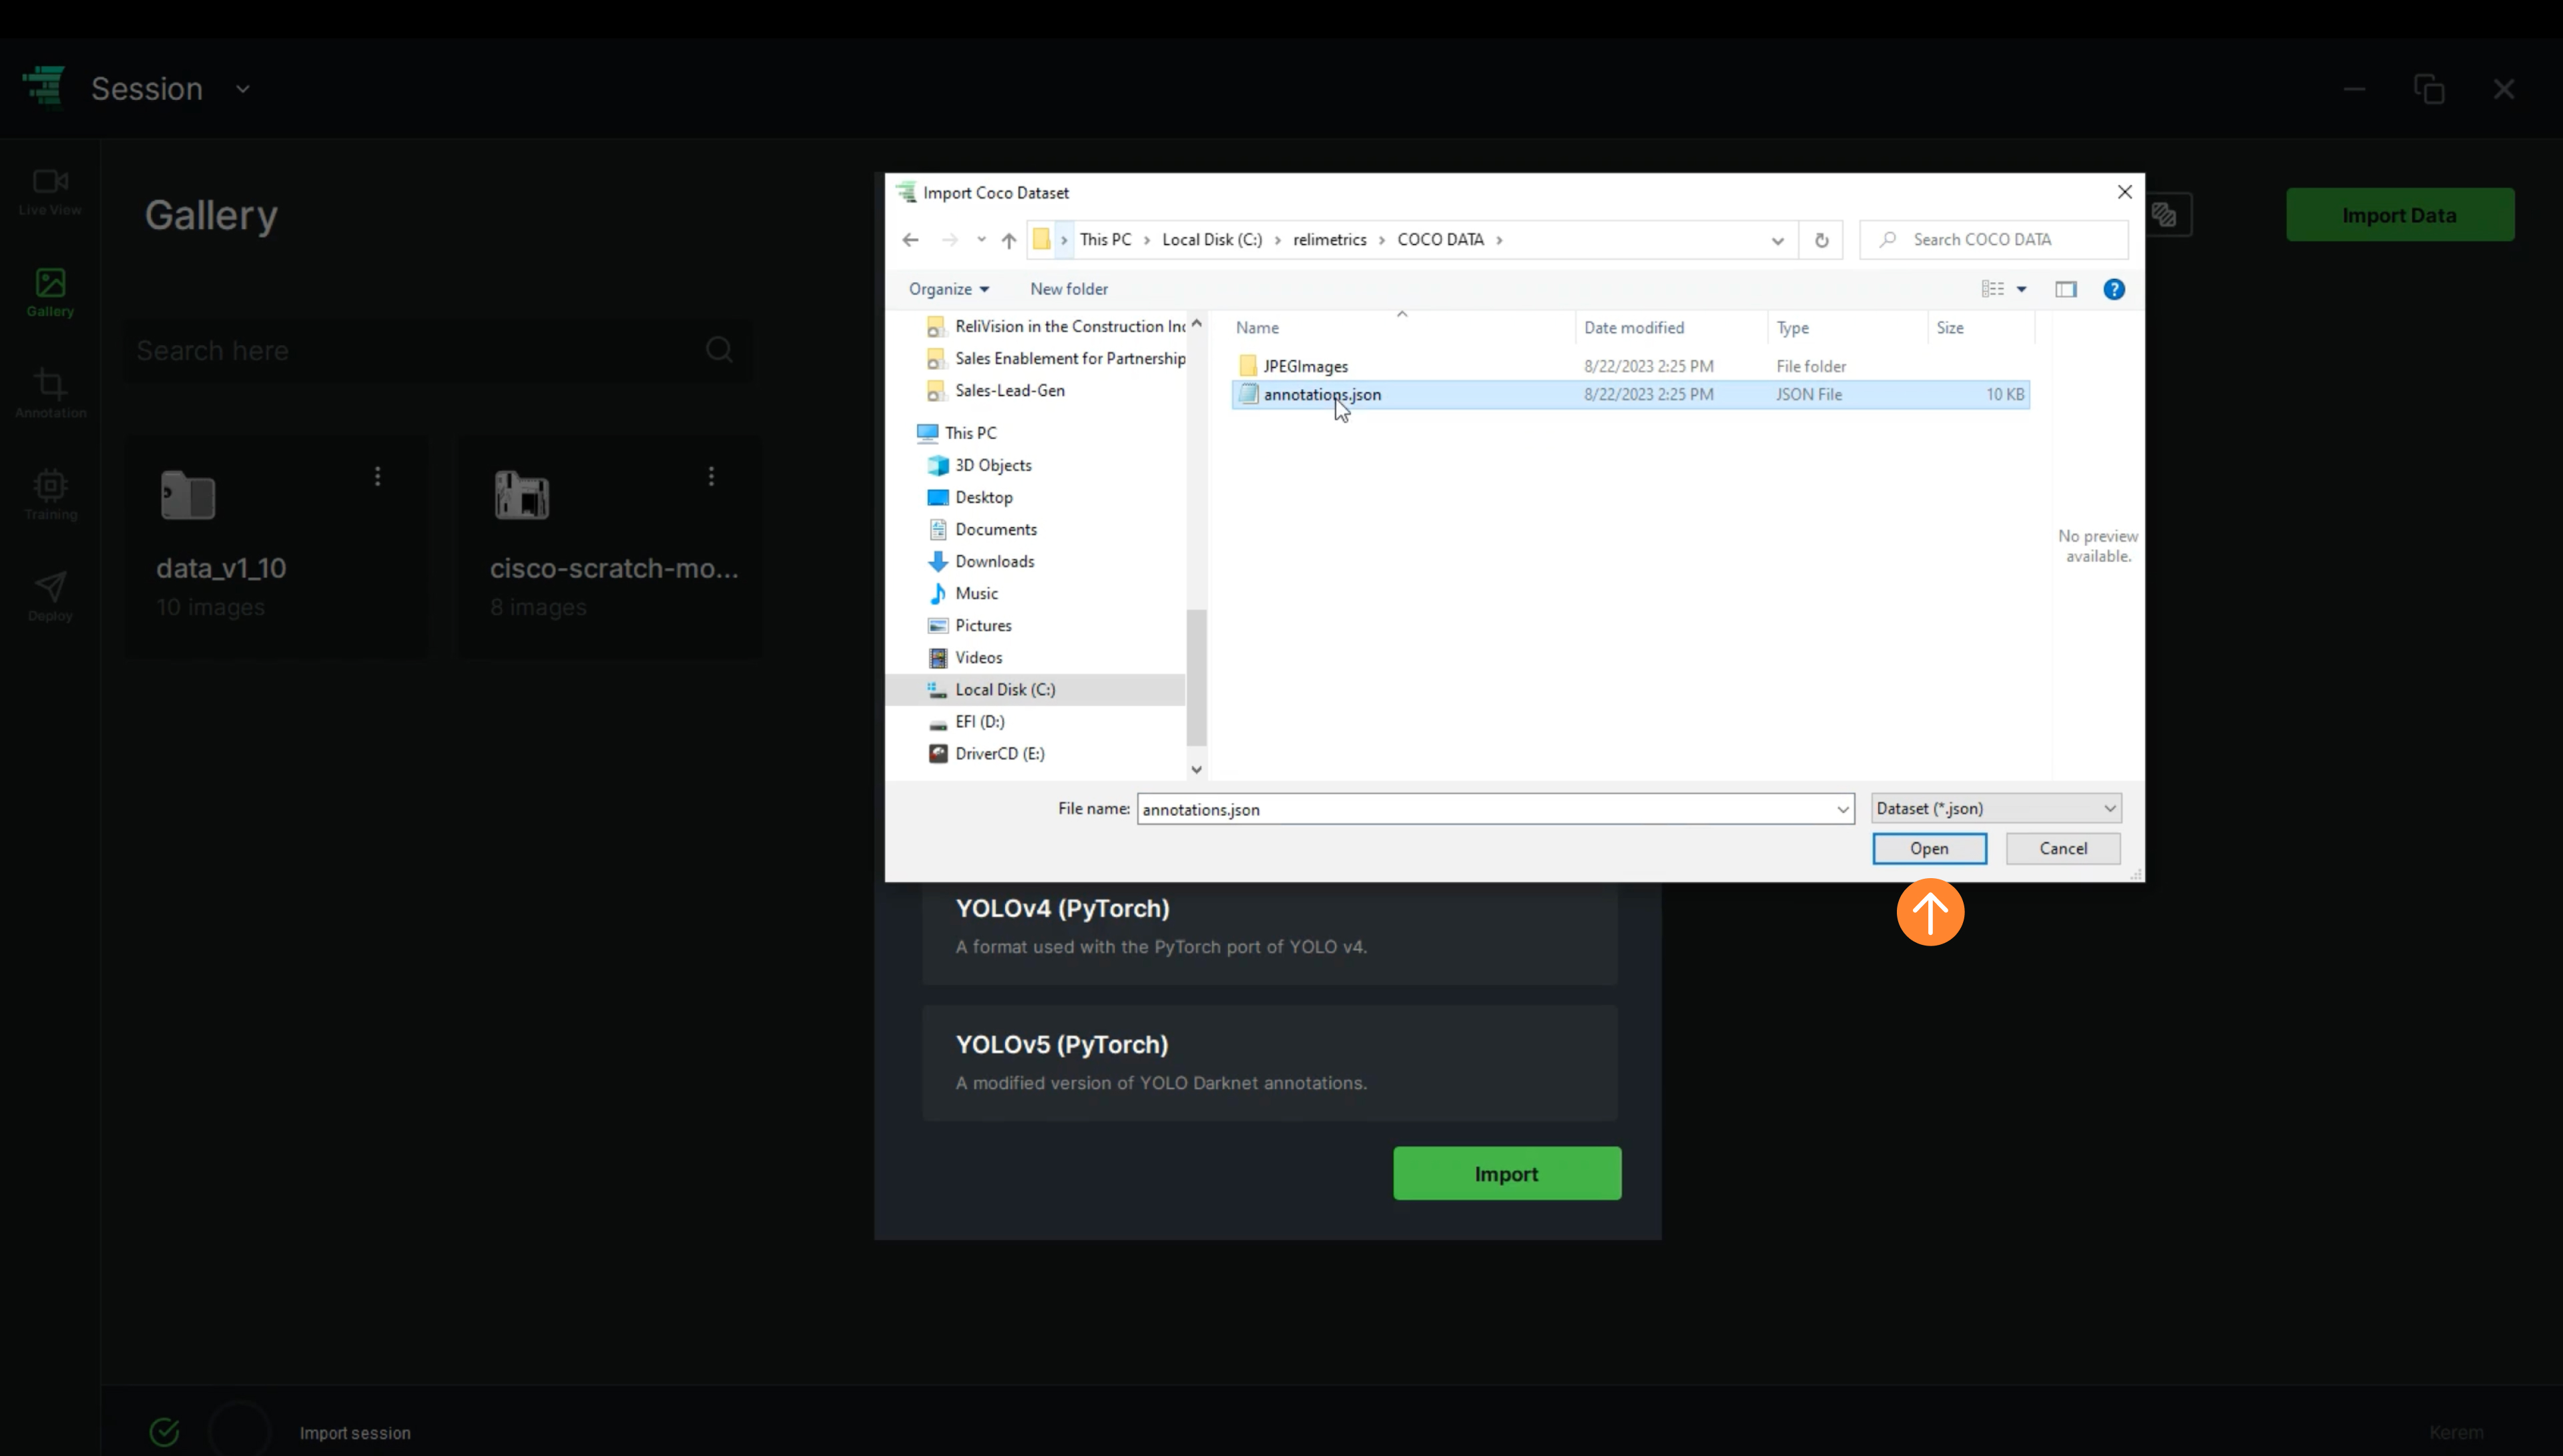This screenshot has width=2563, height=1456.
Task: Select DriverCD (E:) drive
Action: [x=986, y=753]
